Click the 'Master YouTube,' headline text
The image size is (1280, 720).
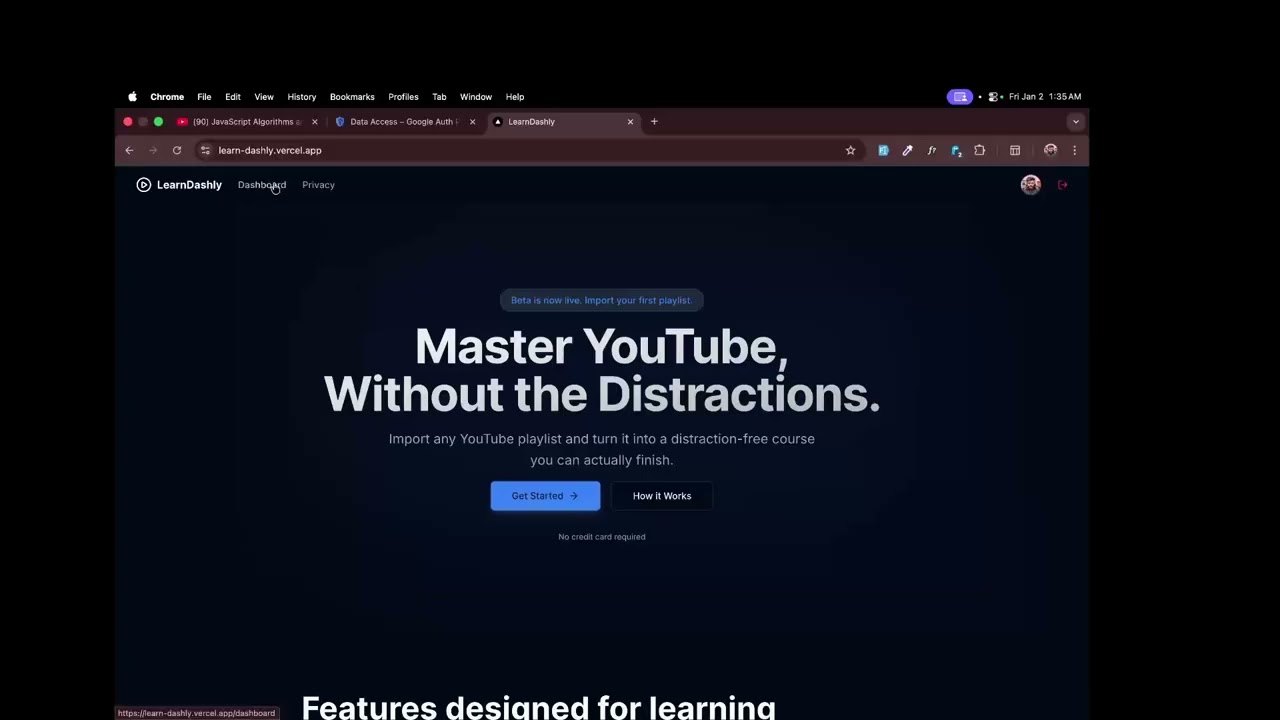pos(602,347)
